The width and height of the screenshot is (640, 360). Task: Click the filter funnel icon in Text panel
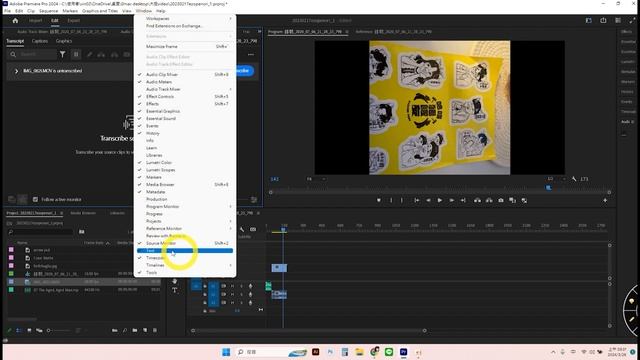point(62,54)
